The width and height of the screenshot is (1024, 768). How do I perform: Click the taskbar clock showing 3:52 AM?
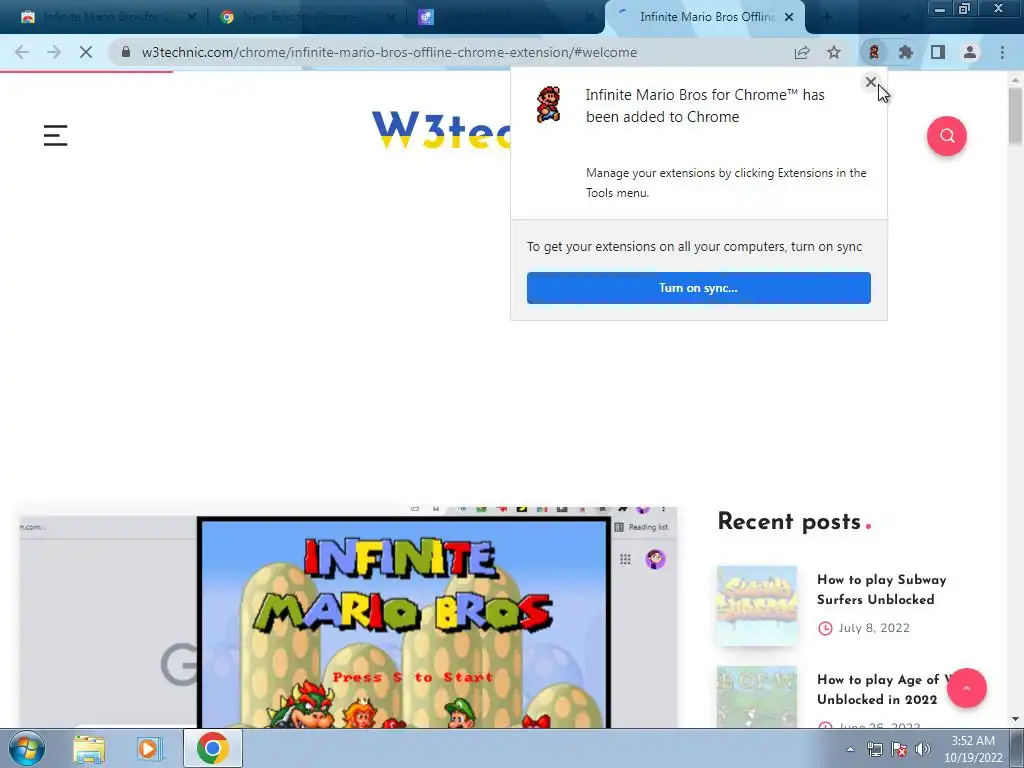click(973, 749)
